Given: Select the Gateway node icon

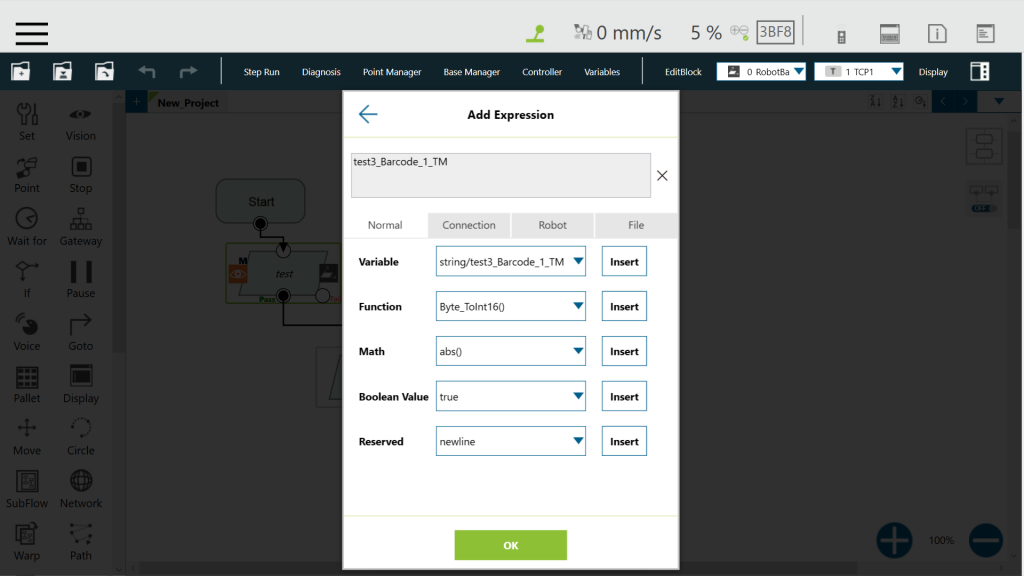Looking at the screenshot, I should coord(81,219).
